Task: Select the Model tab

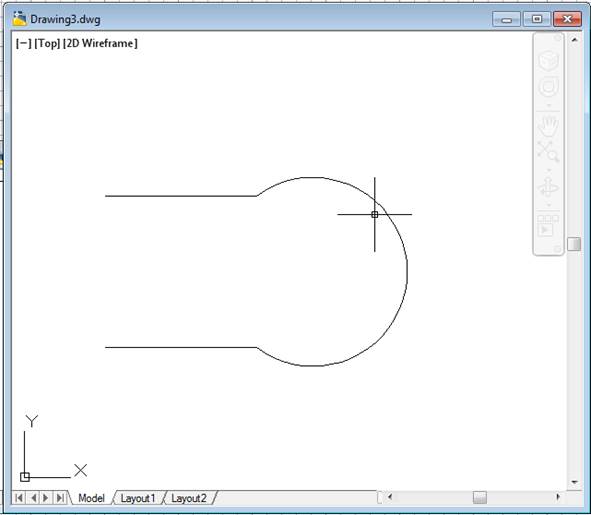Action: tap(91, 498)
